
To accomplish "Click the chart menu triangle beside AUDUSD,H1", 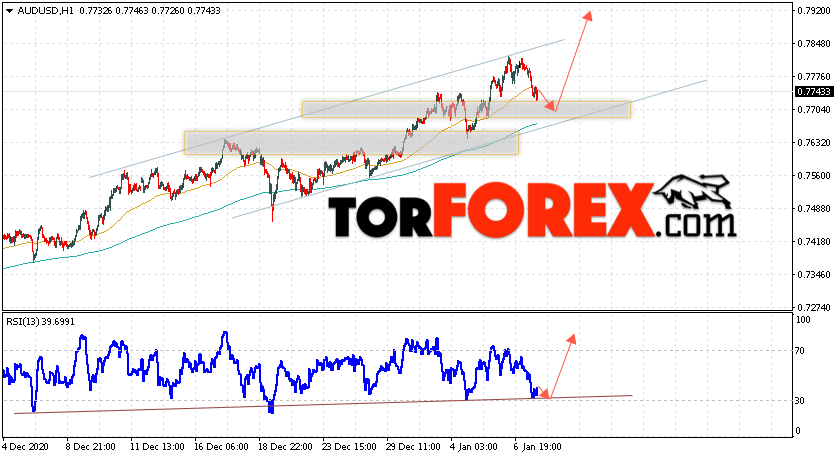I will click(10, 11).
